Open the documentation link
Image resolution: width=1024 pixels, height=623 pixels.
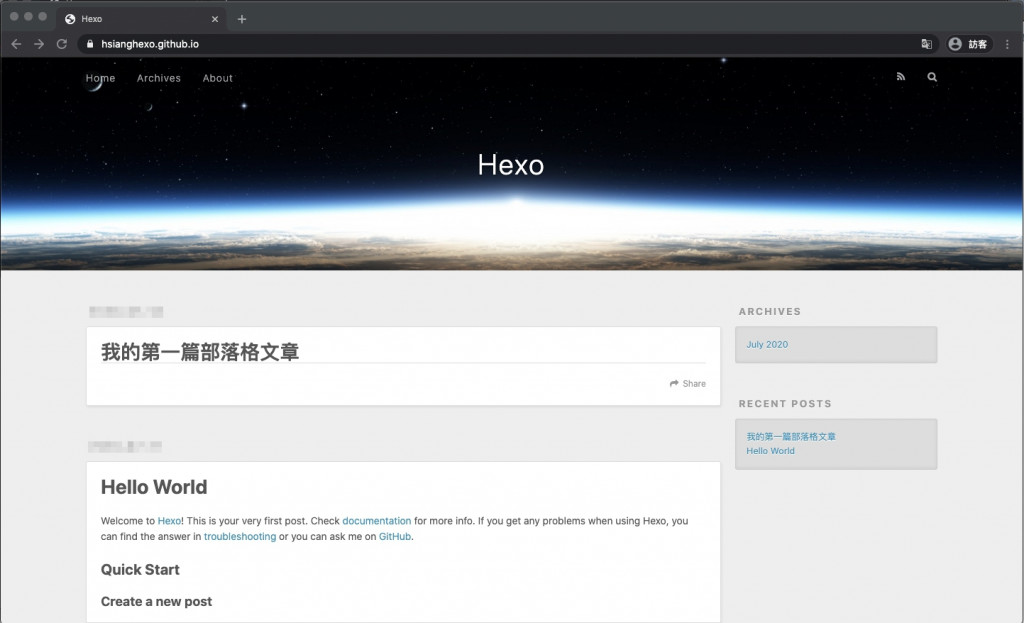coord(377,520)
